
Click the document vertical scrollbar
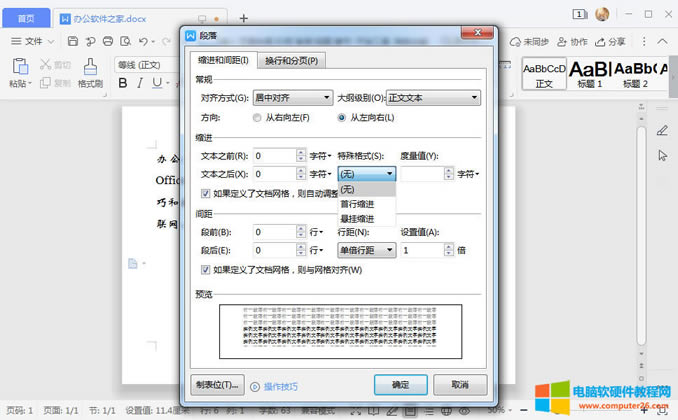[x=641, y=236]
